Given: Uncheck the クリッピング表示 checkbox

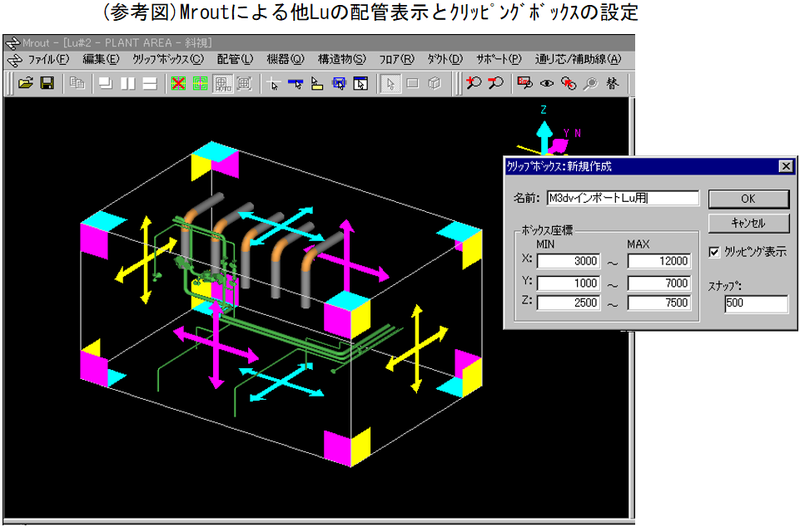Looking at the screenshot, I should coord(713,251).
